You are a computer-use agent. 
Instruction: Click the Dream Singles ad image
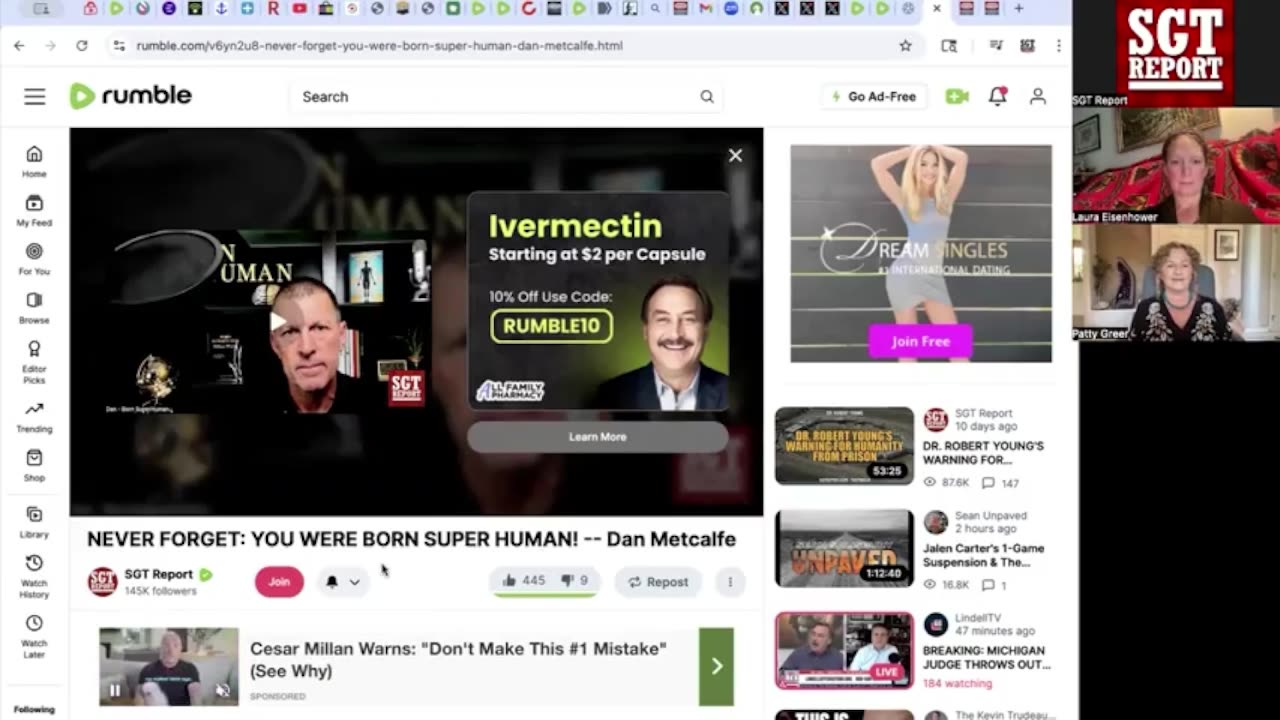click(920, 253)
